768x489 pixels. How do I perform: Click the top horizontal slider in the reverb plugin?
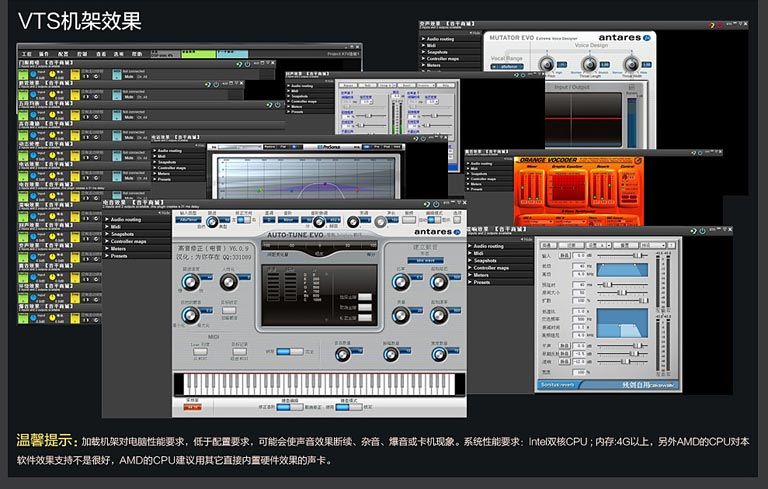pos(624,256)
